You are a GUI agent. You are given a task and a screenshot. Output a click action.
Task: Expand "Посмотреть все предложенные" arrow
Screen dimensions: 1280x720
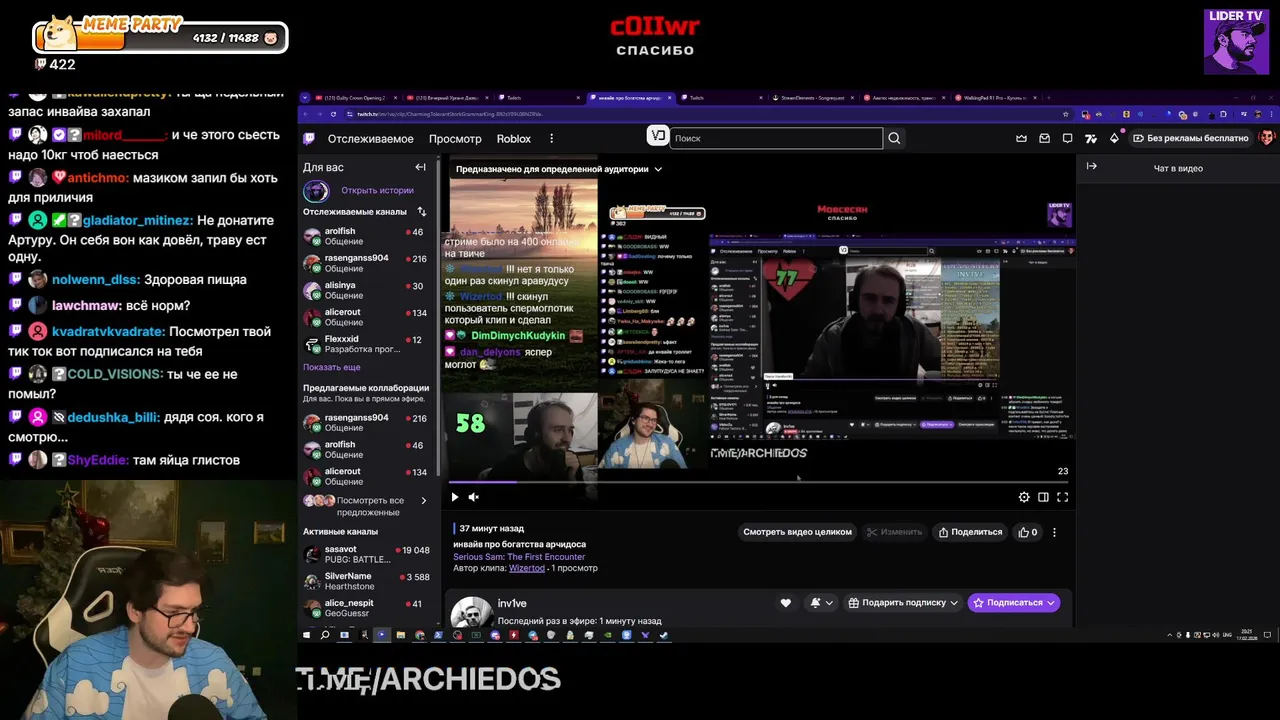pos(423,500)
